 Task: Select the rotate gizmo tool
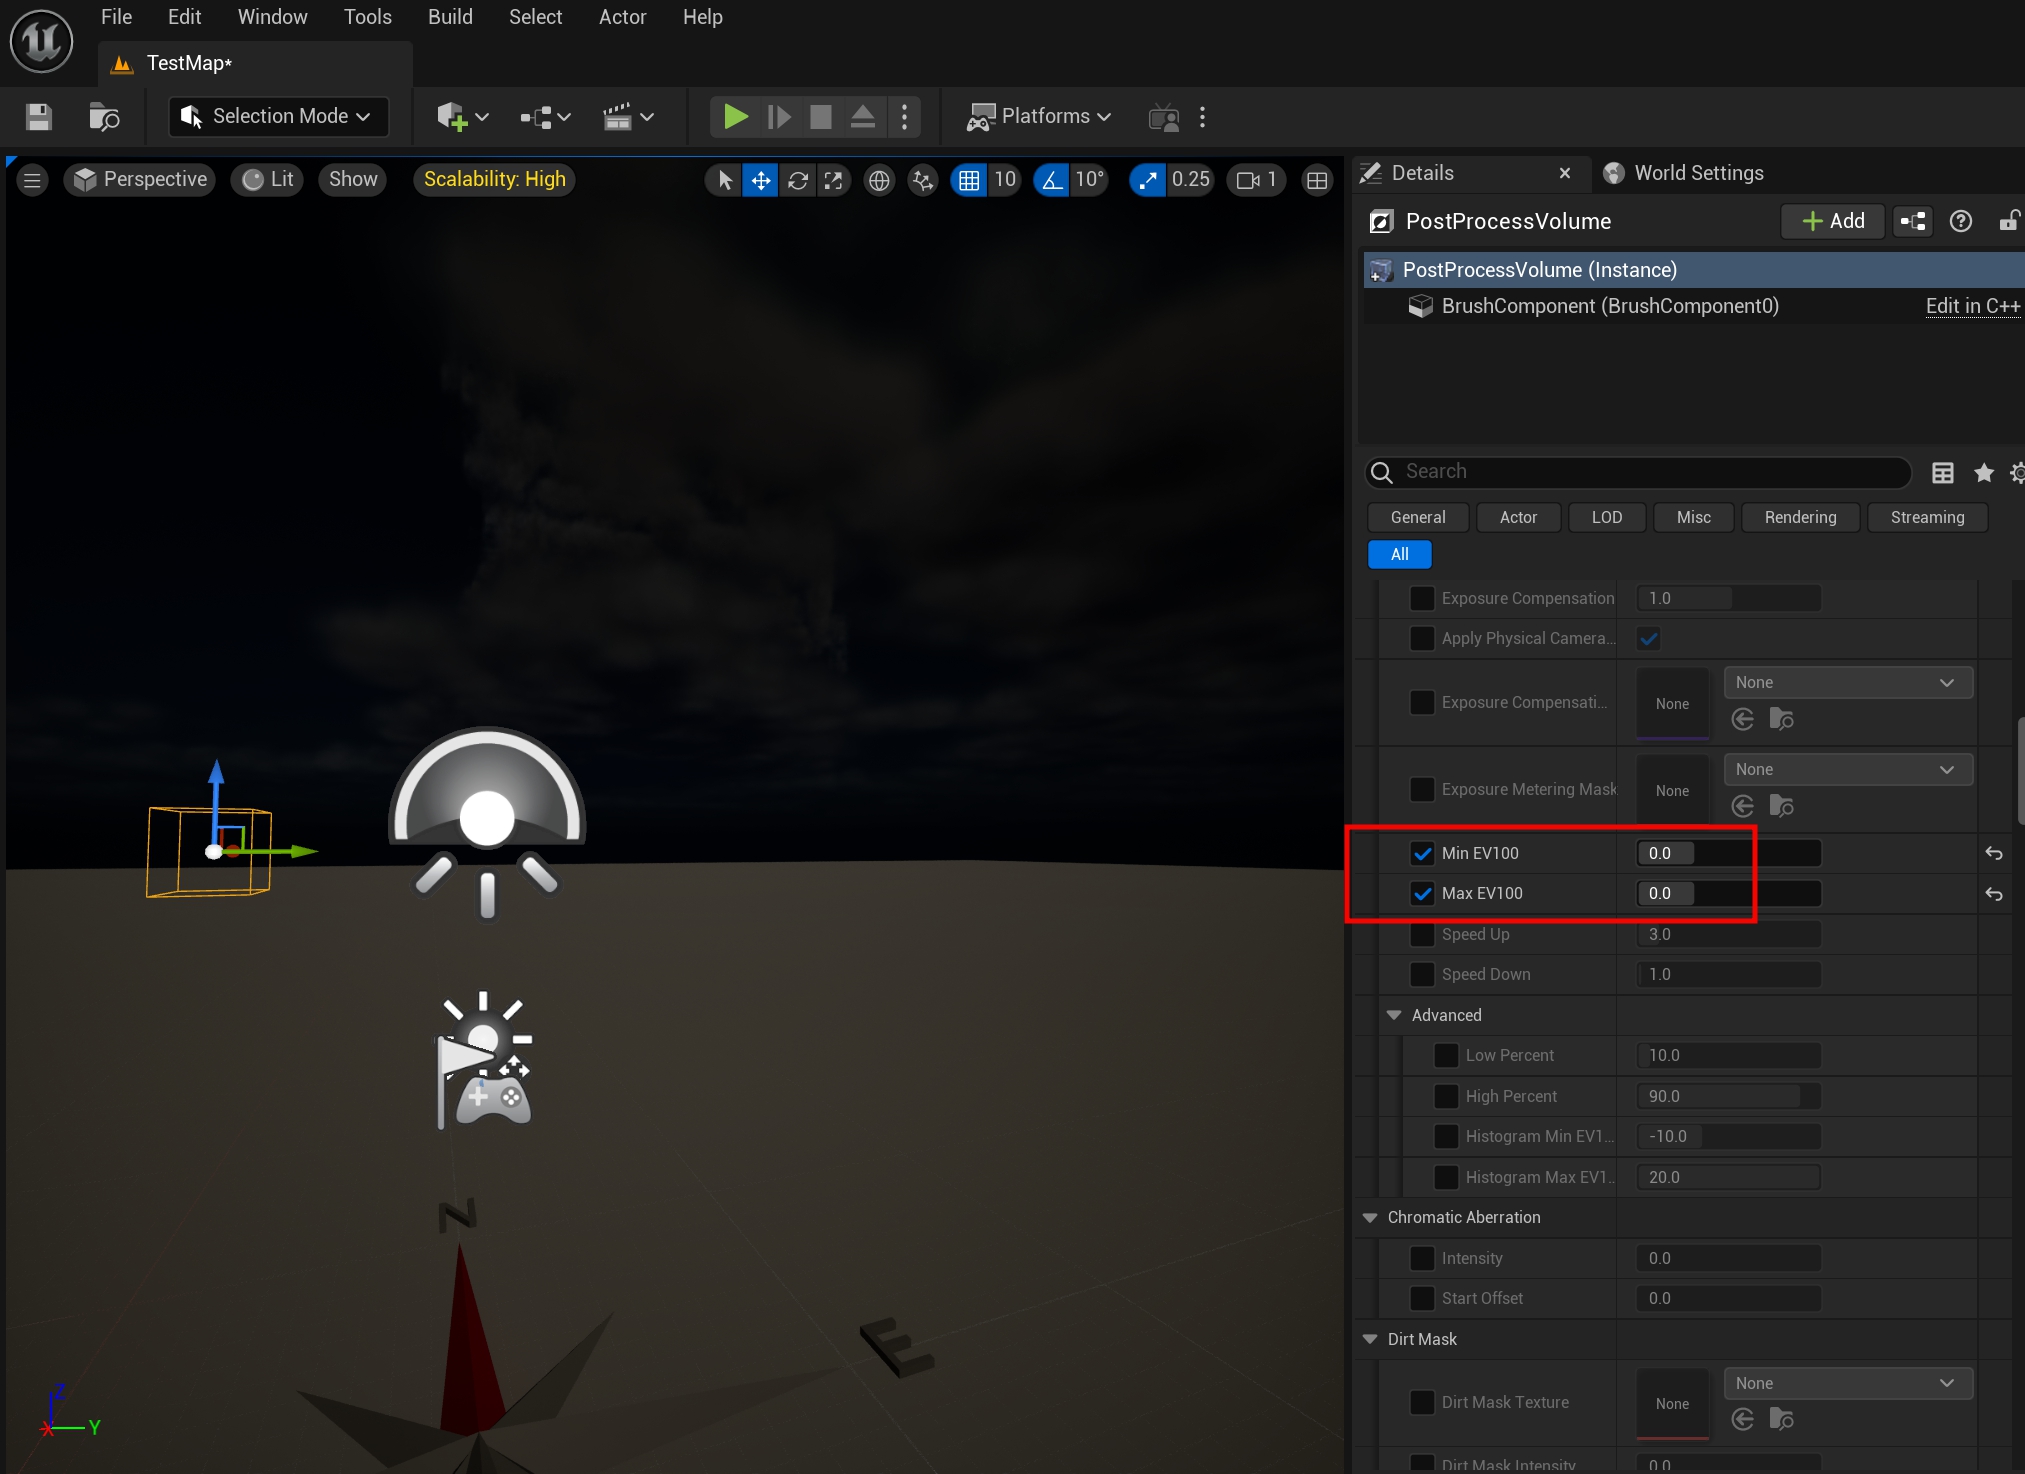coord(797,180)
